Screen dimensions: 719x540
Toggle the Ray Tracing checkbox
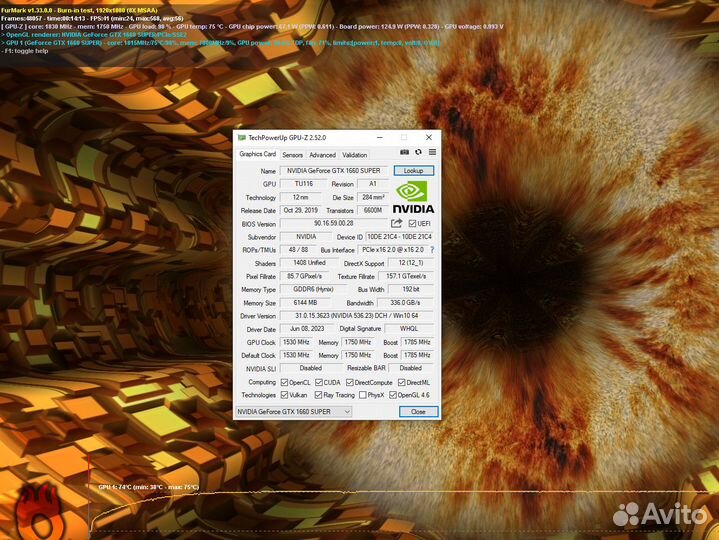[319, 395]
